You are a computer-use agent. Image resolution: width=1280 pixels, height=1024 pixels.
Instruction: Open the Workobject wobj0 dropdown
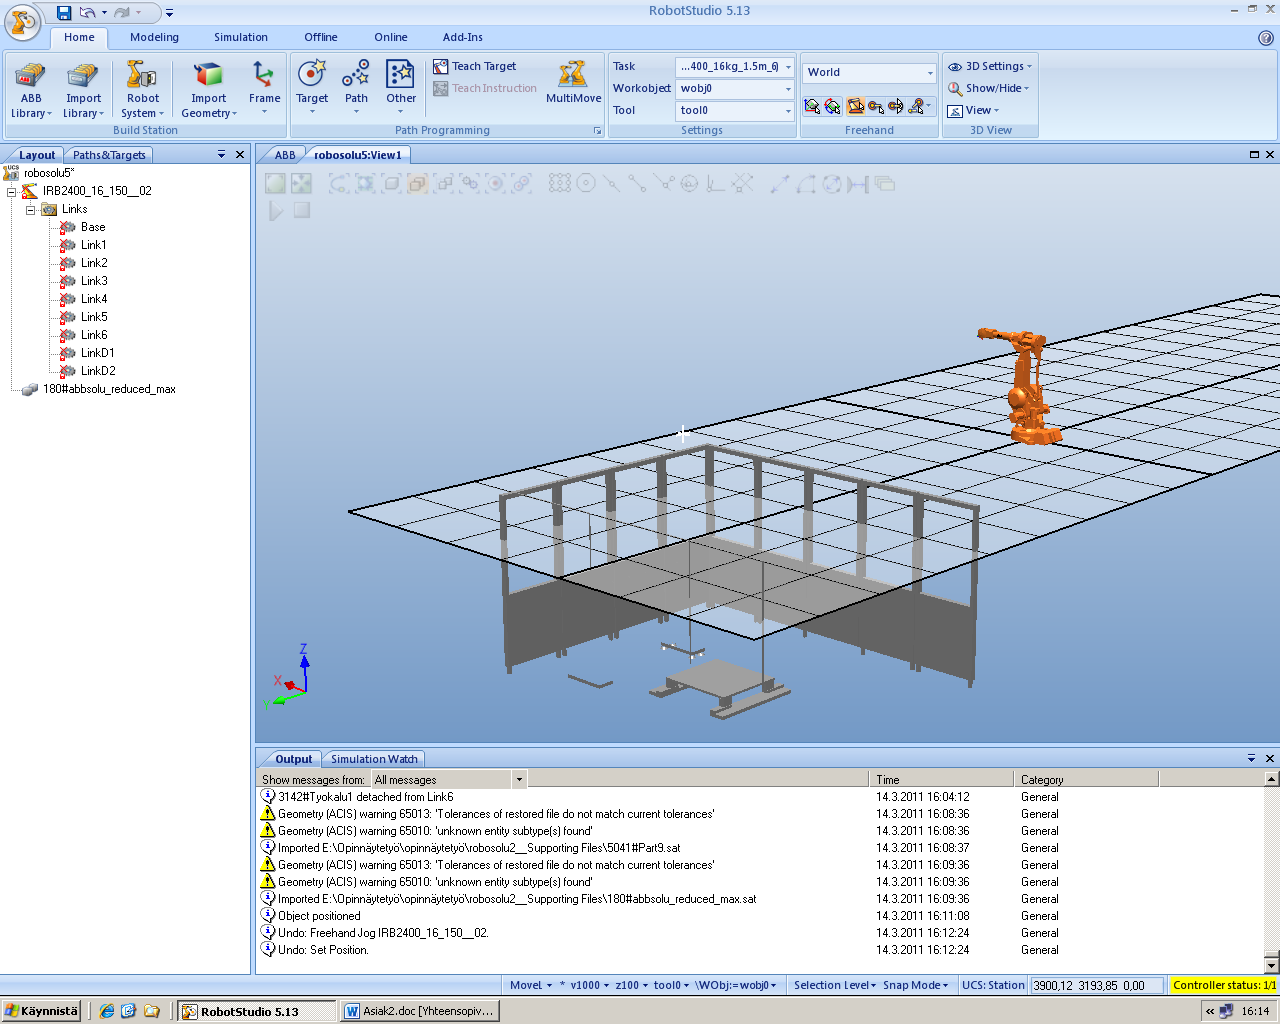click(788, 89)
